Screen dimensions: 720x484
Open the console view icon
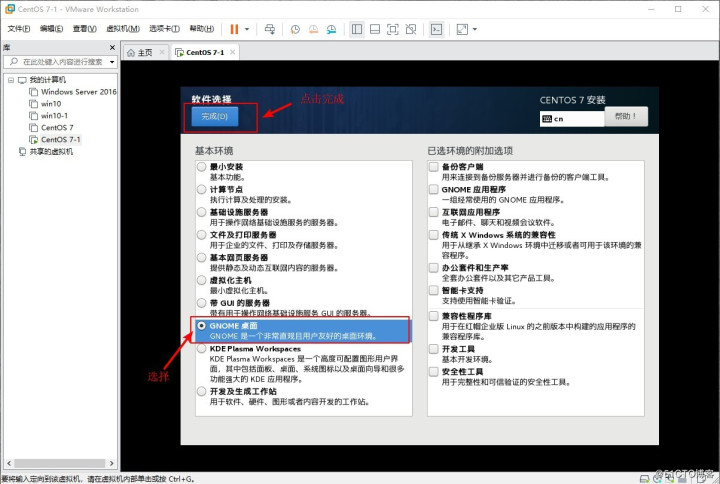[x=436, y=29]
